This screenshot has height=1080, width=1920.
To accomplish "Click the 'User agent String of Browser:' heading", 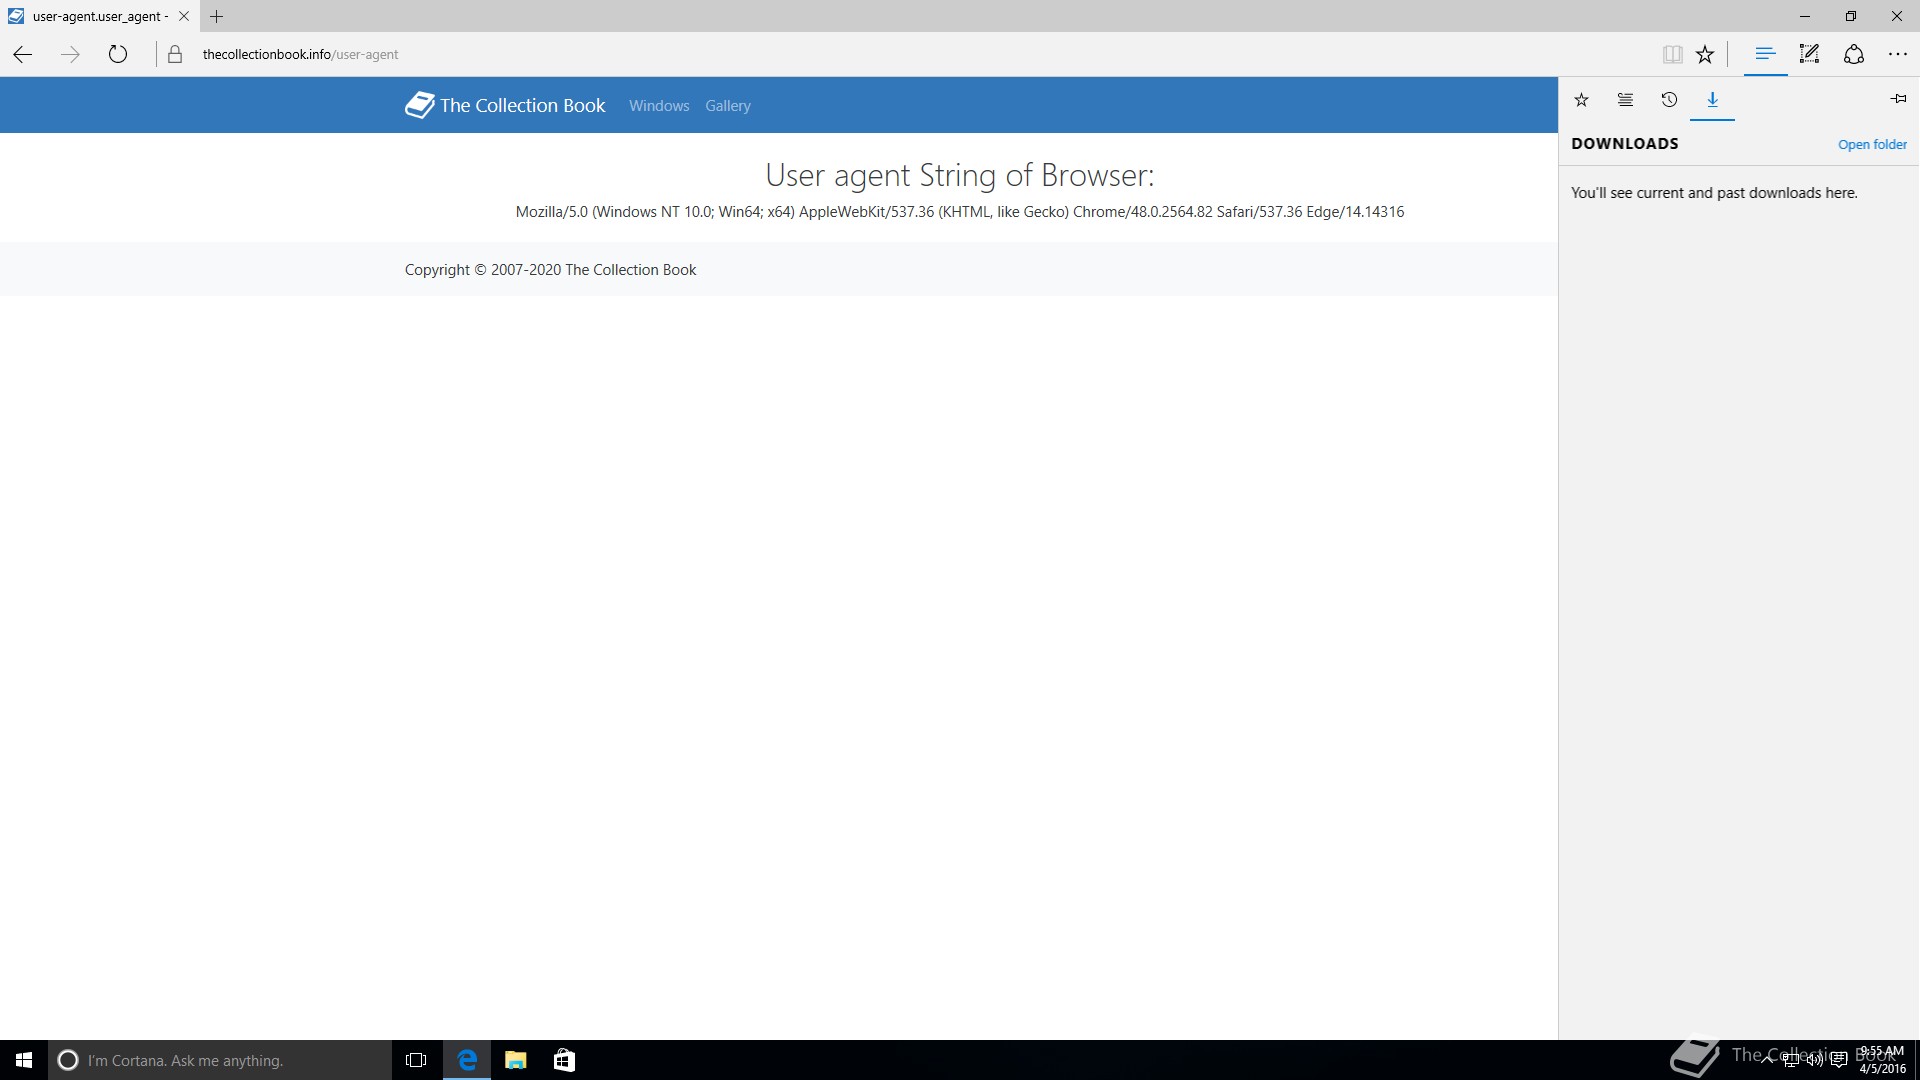I will coord(959,175).
